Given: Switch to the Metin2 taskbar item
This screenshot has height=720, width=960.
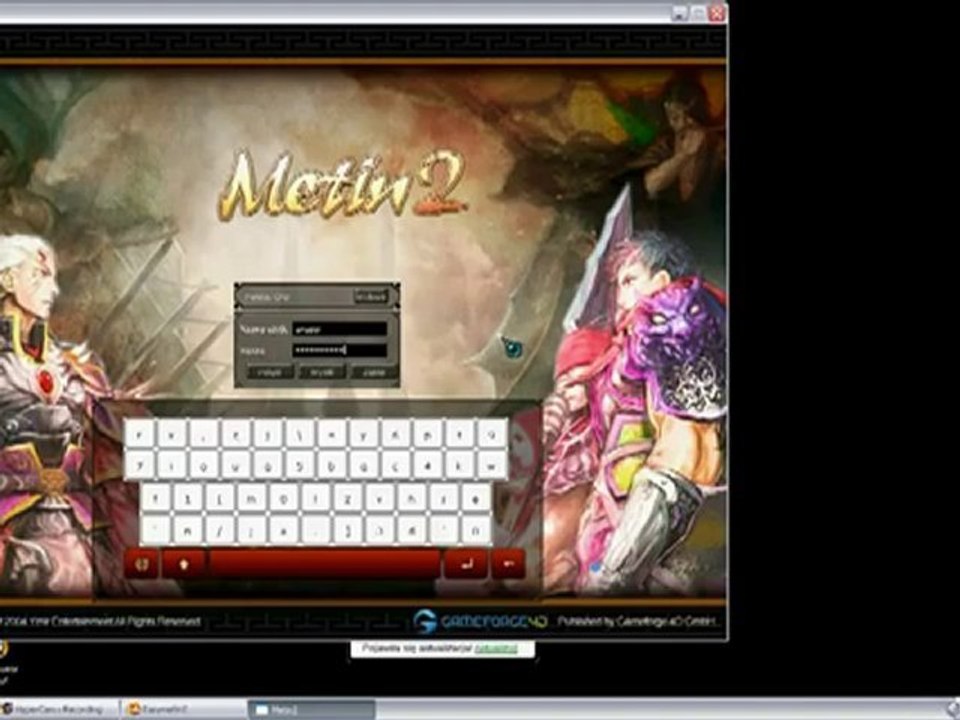Looking at the screenshot, I should [311, 710].
